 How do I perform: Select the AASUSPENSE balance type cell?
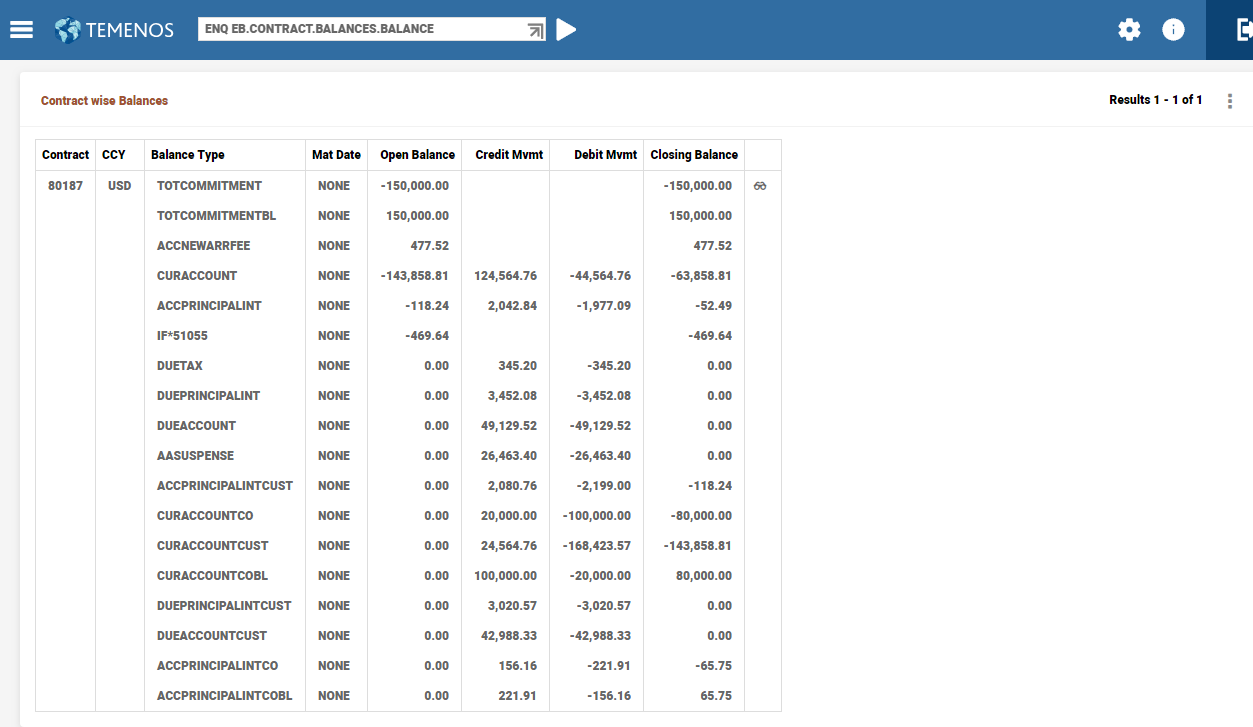(x=195, y=456)
